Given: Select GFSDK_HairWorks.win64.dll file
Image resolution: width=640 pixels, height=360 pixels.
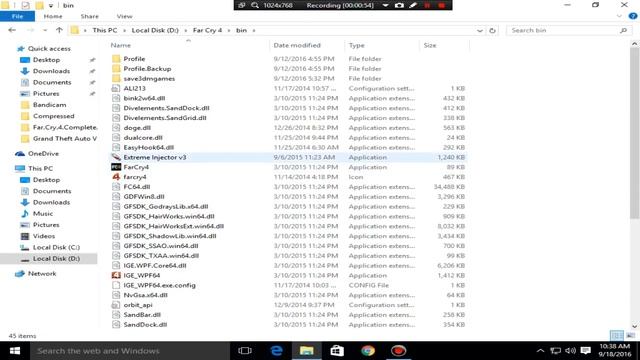Looking at the screenshot, I should pyautogui.click(x=169, y=216).
